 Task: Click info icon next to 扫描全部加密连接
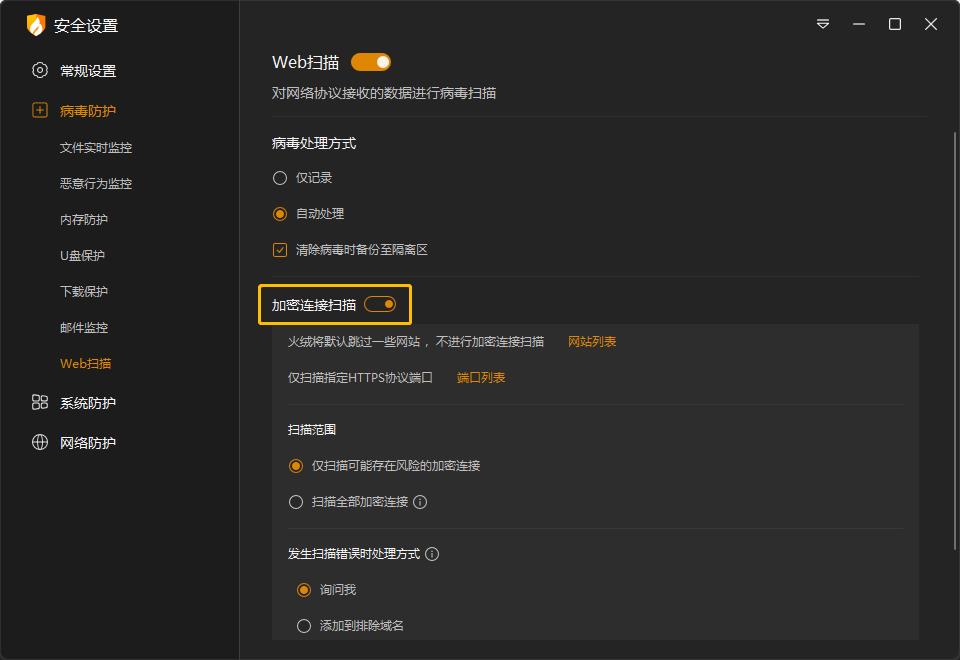[420, 502]
